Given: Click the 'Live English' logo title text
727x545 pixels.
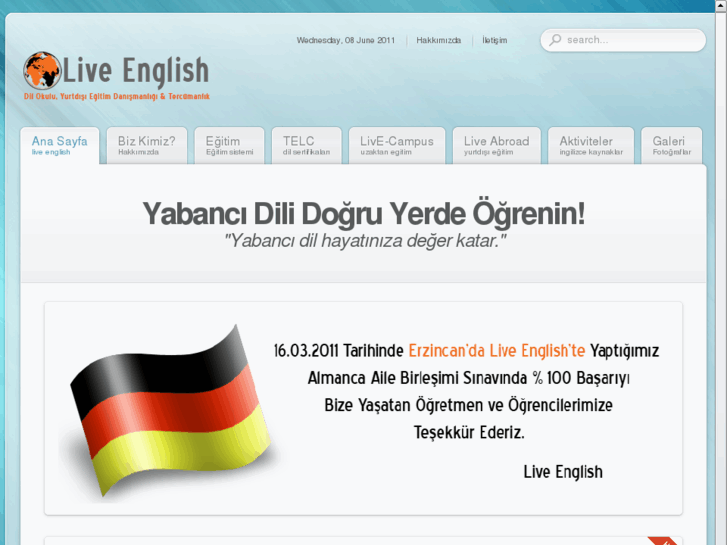Looking at the screenshot, I should [x=135, y=71].
